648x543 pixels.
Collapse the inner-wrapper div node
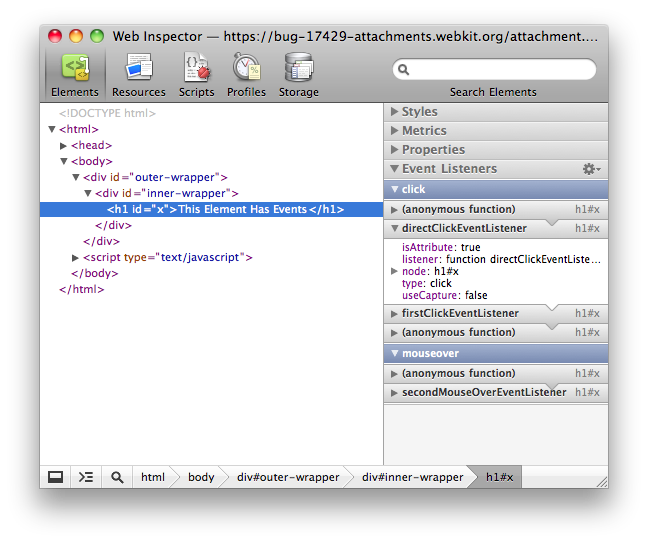88,193
